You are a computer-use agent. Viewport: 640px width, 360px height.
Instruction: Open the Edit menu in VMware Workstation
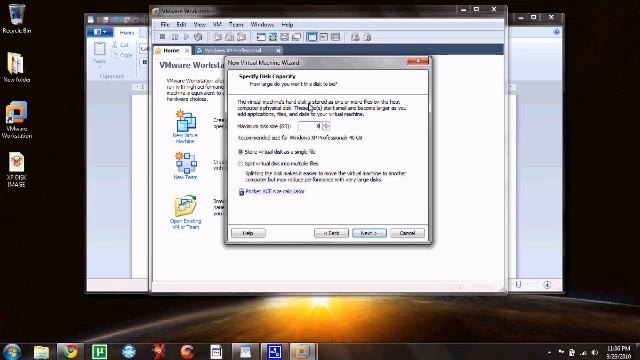point(181,24)
